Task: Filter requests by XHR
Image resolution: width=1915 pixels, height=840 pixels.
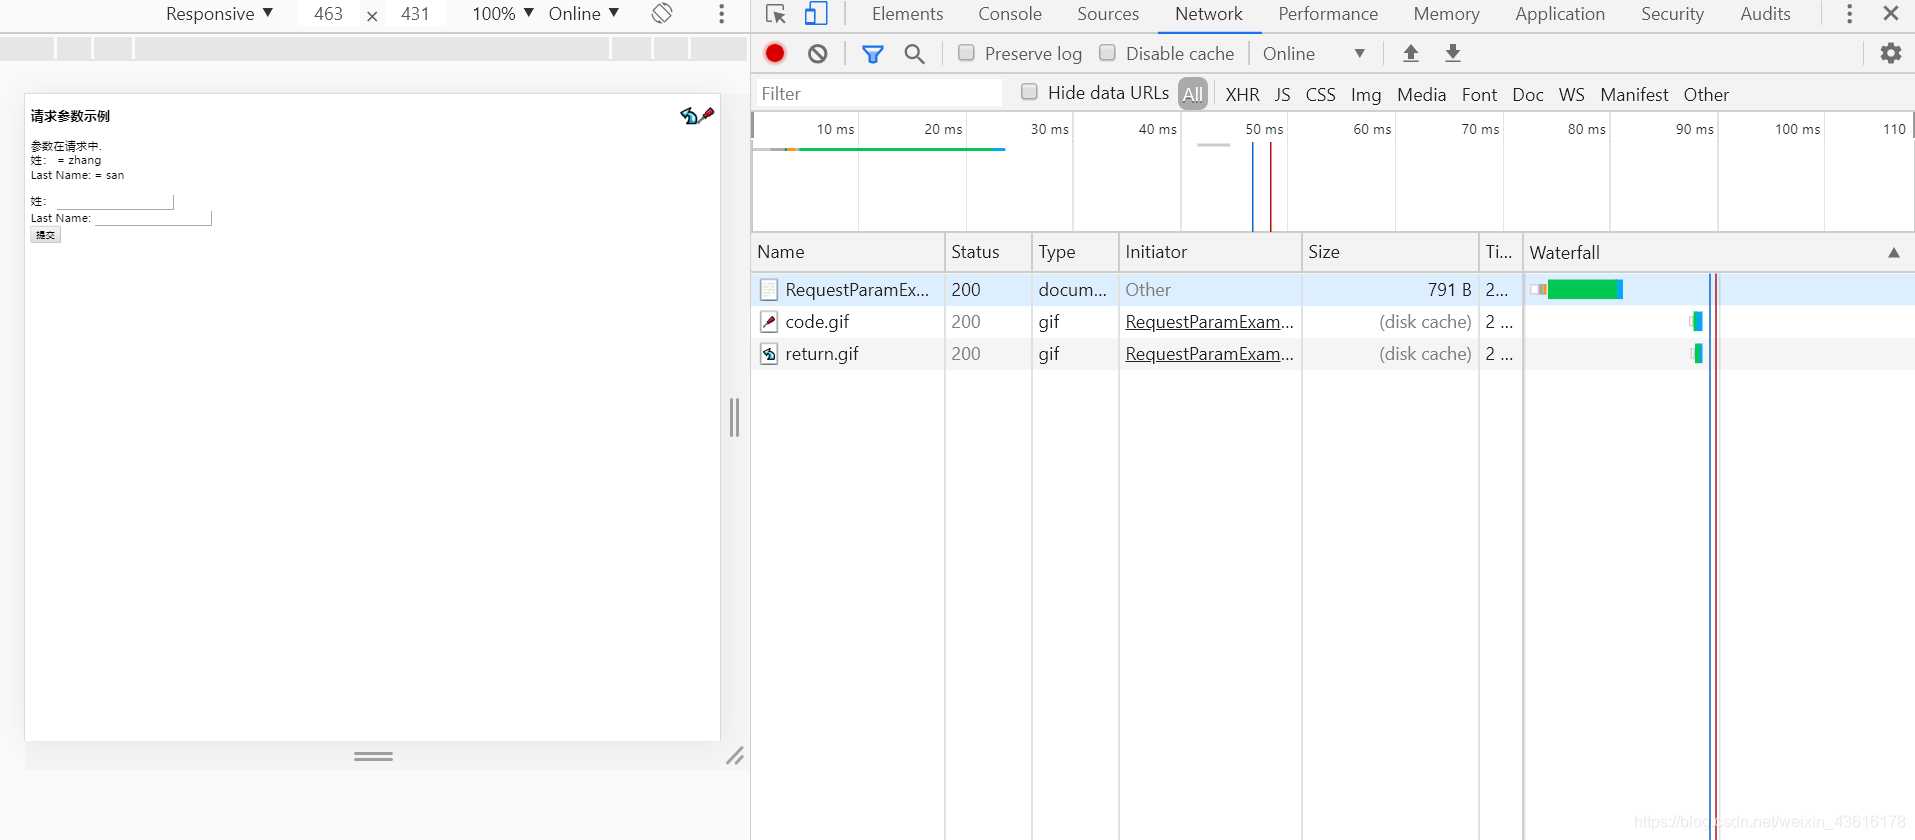Action: (x=1243, y=95)
